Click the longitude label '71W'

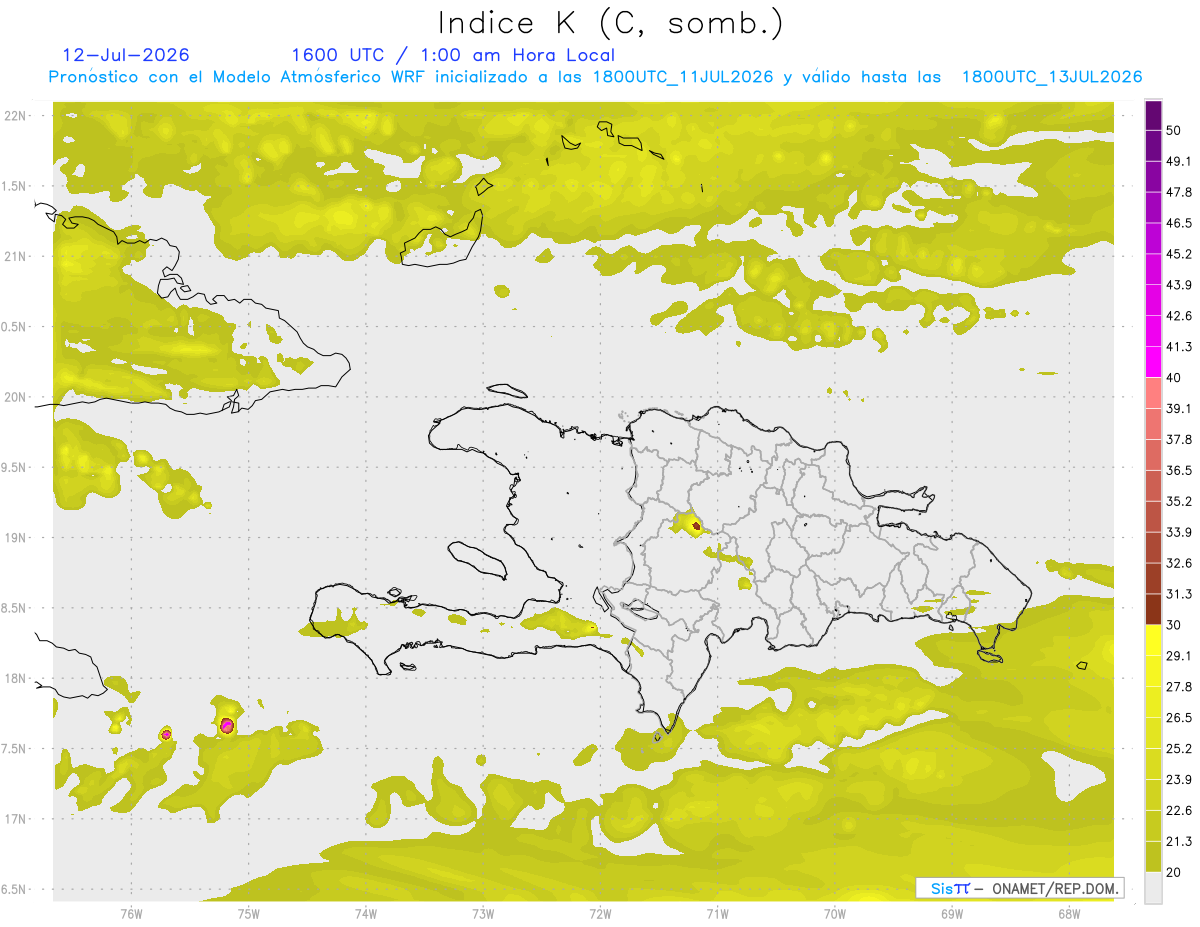[x=717, y=914]
